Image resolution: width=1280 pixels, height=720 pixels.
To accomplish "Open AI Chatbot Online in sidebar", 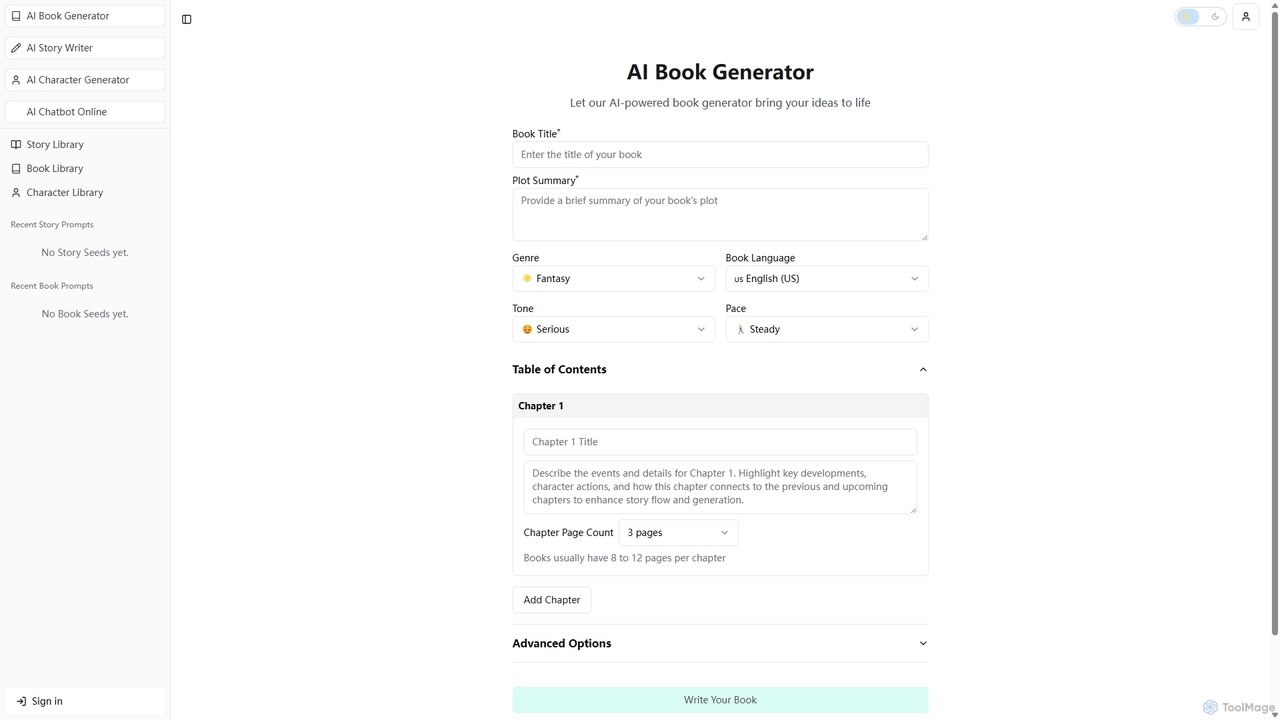I will tap(85, 112).
